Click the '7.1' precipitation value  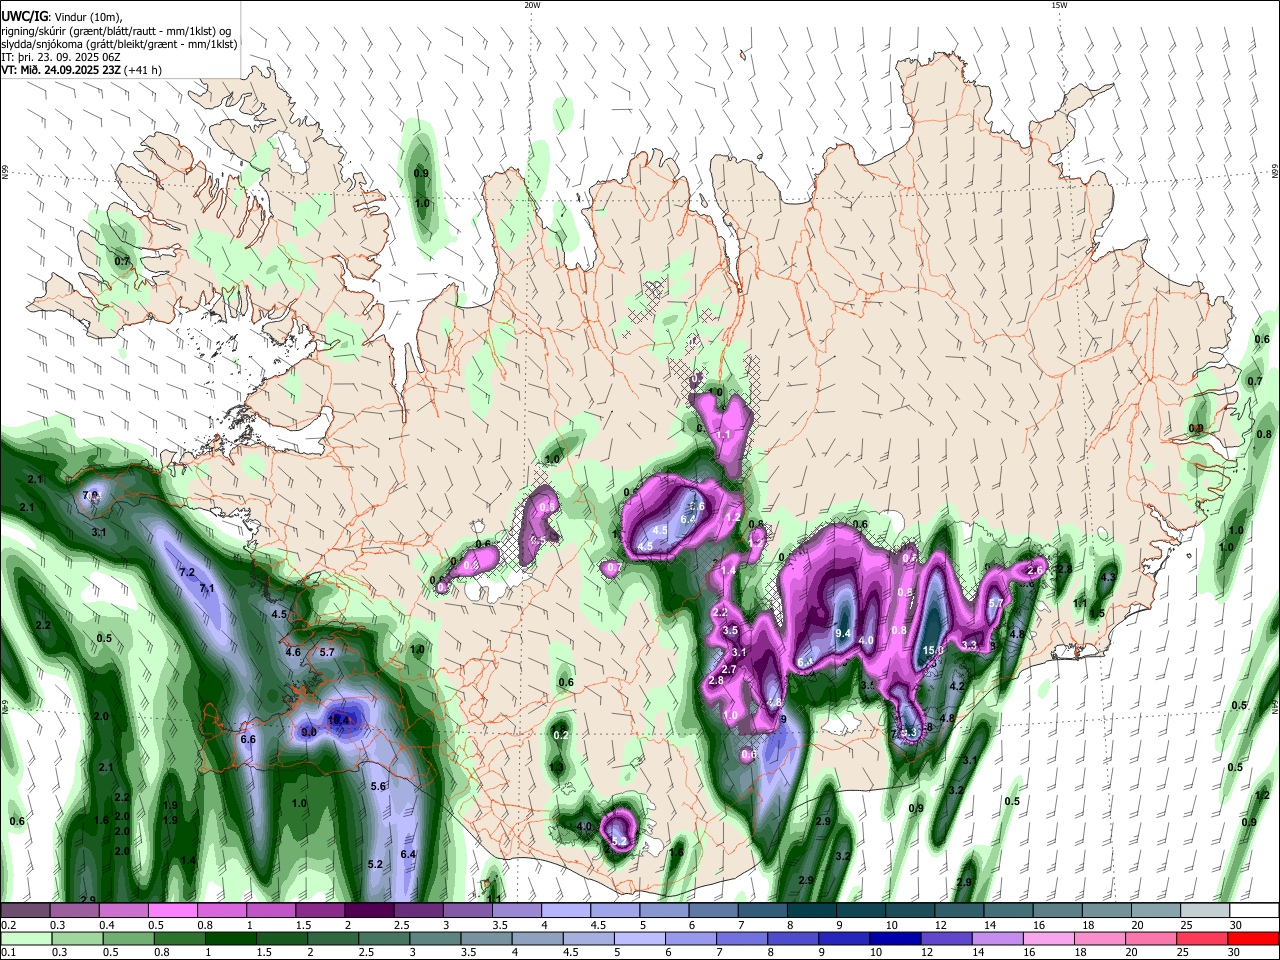[x=207, y=589]
